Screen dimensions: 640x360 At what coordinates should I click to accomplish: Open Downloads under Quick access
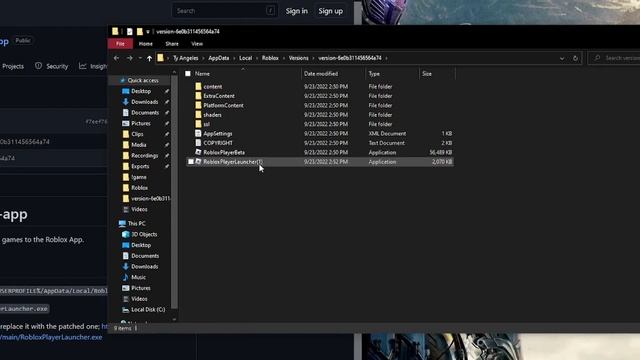tap(144, 102)
